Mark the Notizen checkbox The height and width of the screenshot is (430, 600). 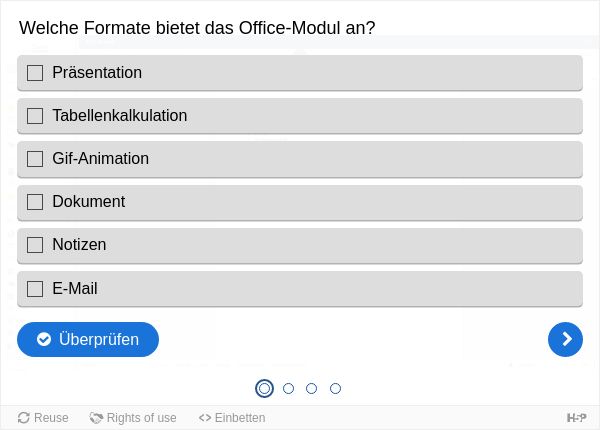35,245
